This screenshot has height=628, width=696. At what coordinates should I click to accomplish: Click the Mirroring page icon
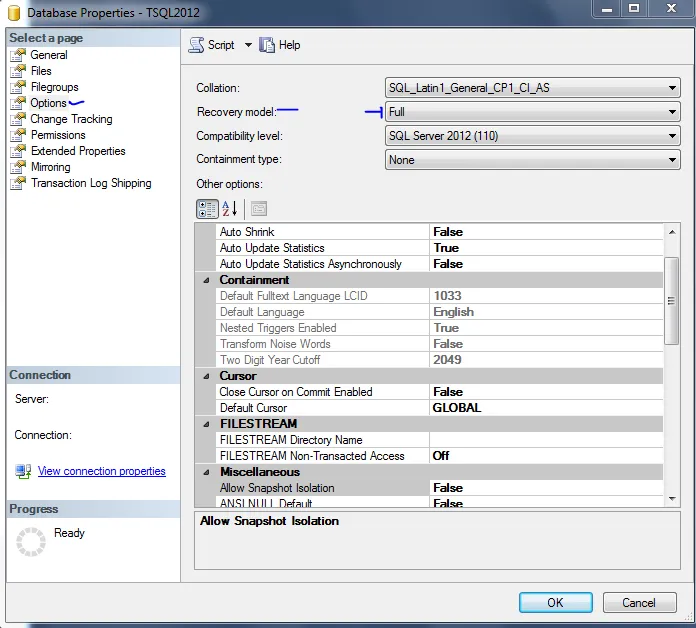[x=18, y=166]
